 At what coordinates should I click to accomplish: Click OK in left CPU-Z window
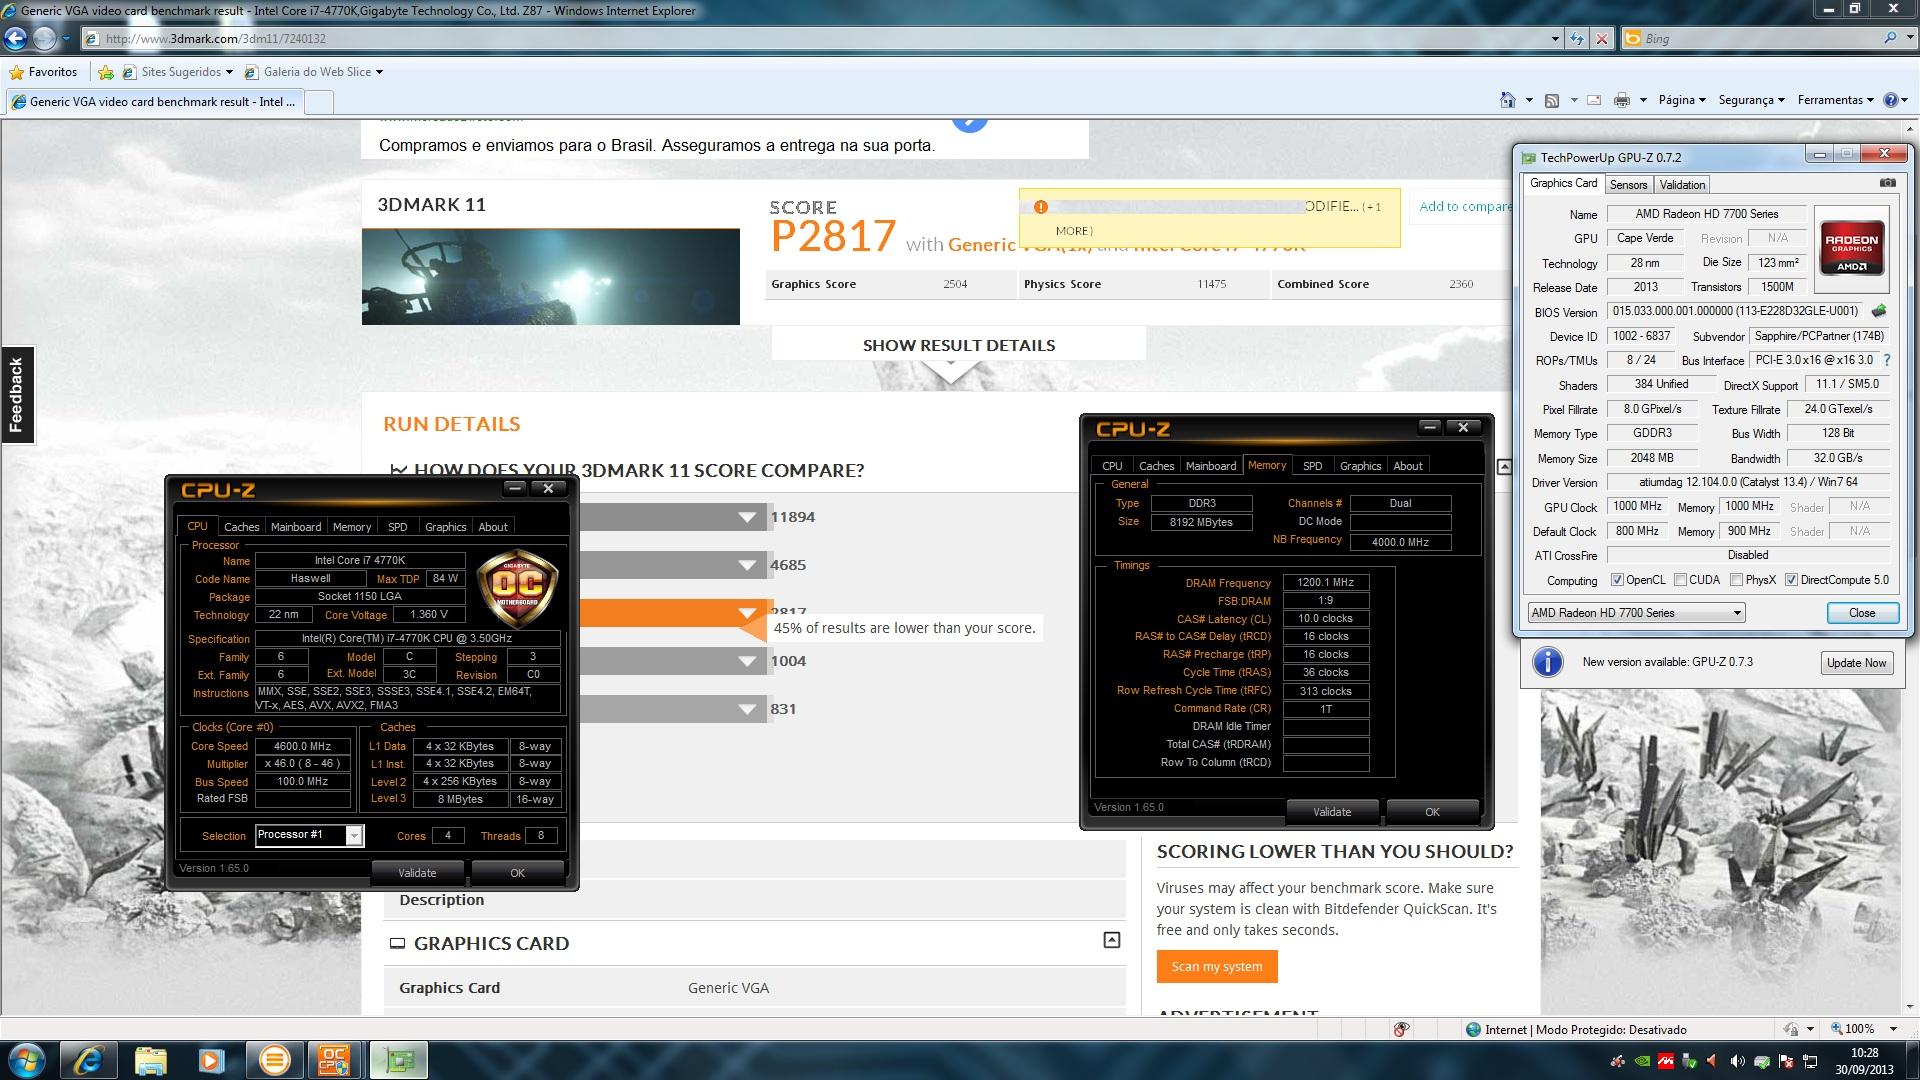pos(517,873)
